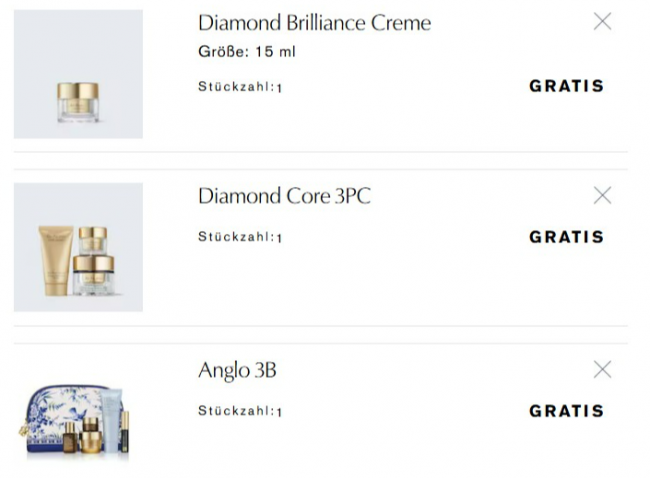The image size is (650, 478).
Task: Click the Anglo 3B product title
Action: click(237, 371)
